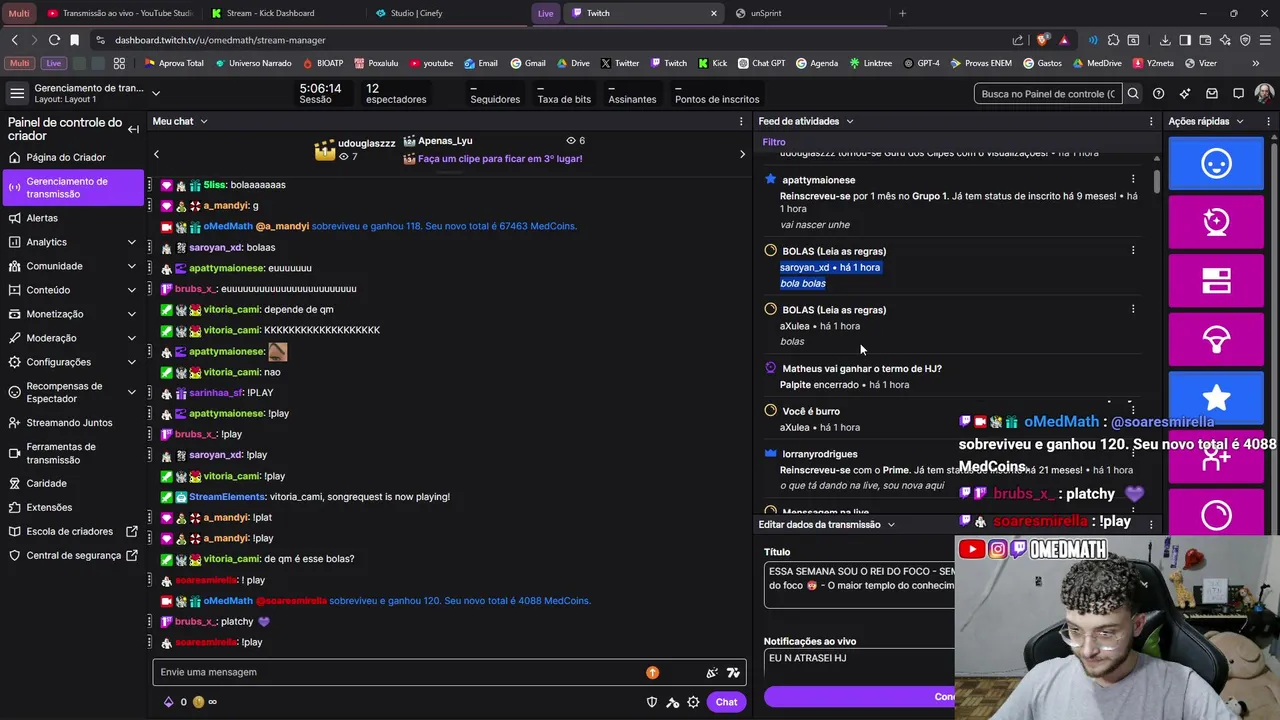
Task: Open Escola de criadores external link
Action: point(72,531)
